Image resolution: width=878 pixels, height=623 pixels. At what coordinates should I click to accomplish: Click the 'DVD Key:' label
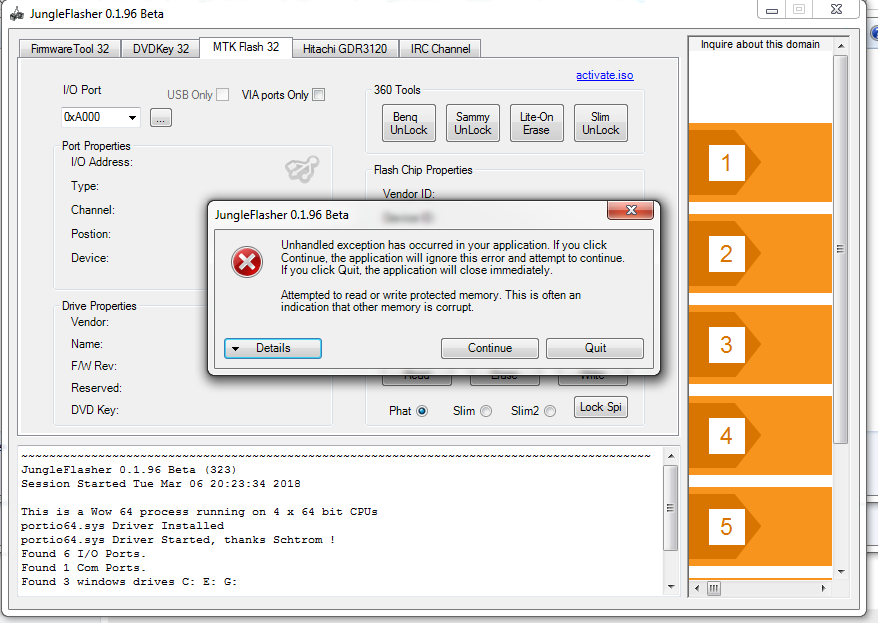[x=95, y=410]
